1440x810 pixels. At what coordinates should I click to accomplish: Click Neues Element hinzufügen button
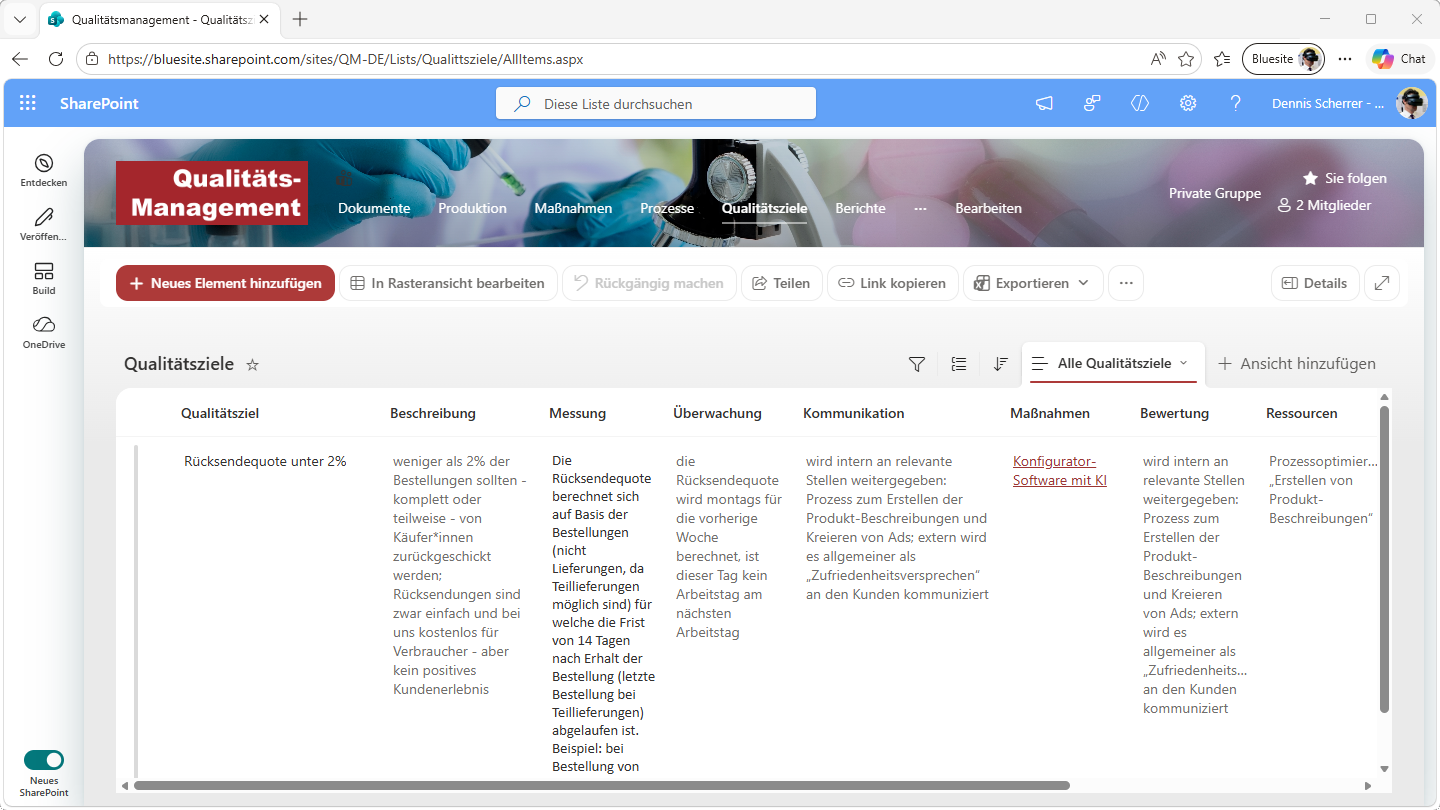click(x=225, y=283)
